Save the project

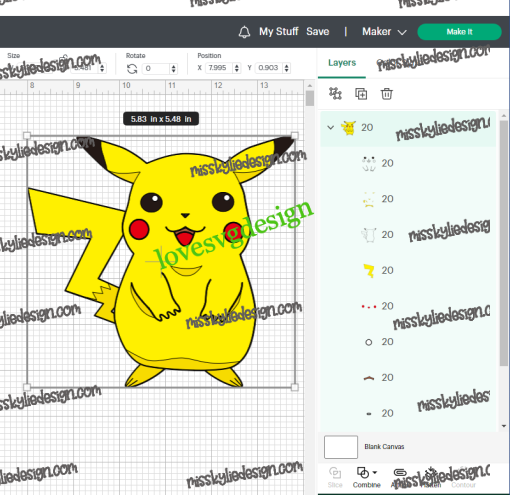coord(318,32)
